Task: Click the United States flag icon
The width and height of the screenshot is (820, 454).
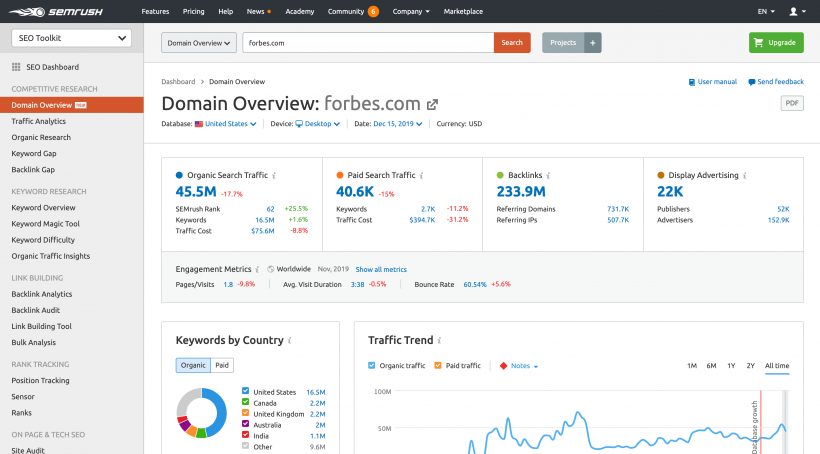Action: [x=199, y=124]
